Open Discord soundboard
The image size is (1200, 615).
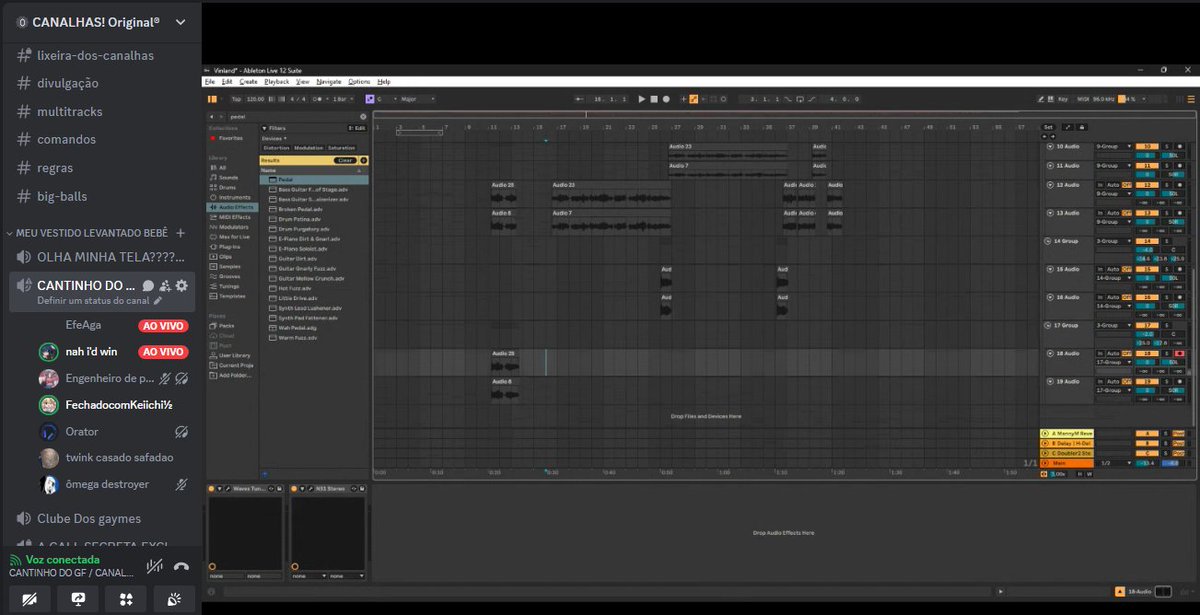pyautogui.click(x=174, y=598)
